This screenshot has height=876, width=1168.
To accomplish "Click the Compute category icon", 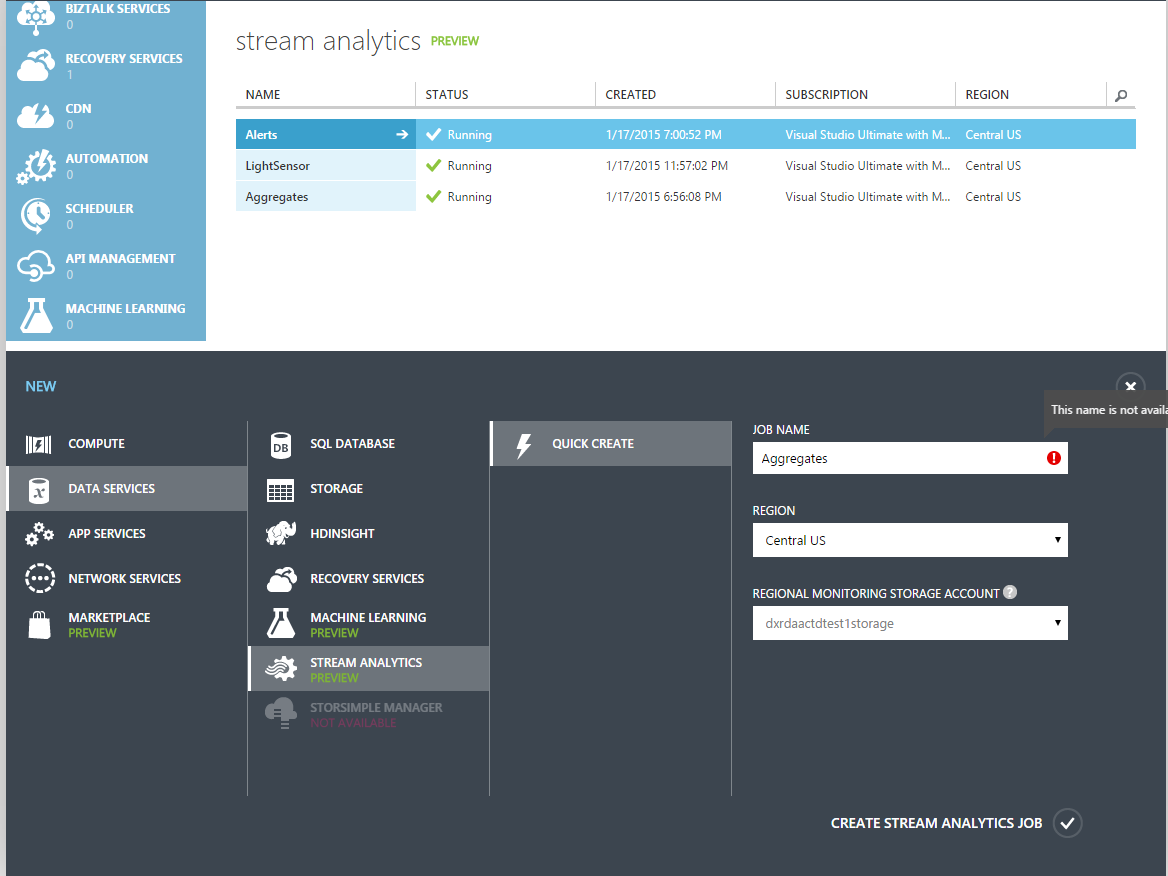I will pyautogui.click(x=39, y=445).
